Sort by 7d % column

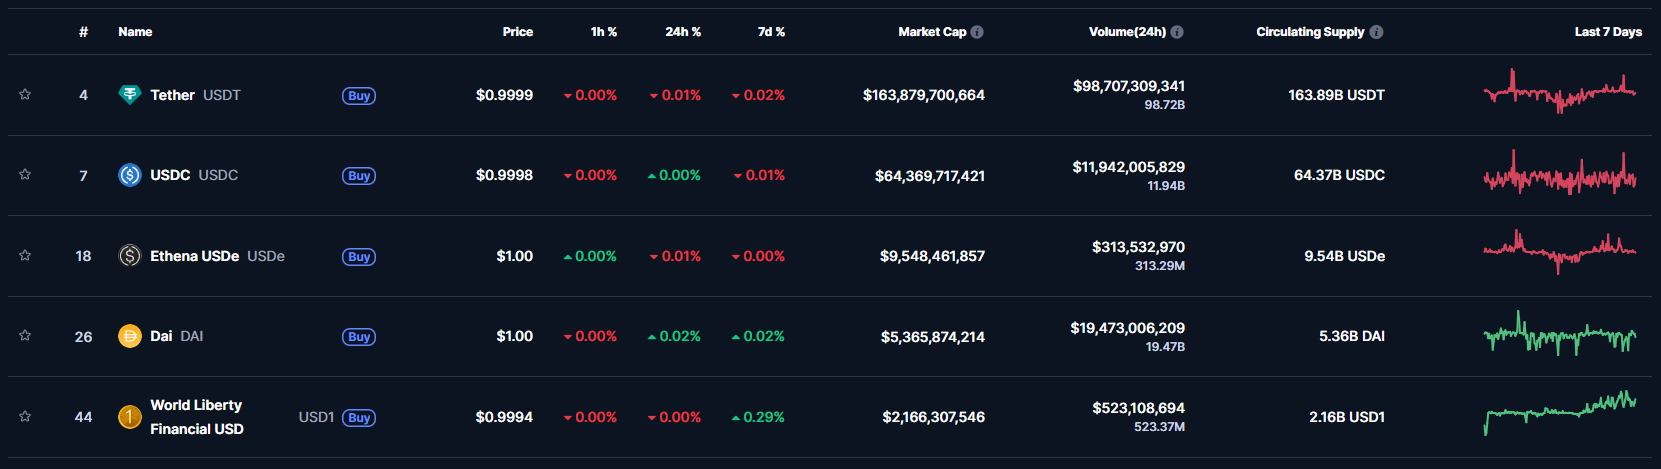coord(771,32)
